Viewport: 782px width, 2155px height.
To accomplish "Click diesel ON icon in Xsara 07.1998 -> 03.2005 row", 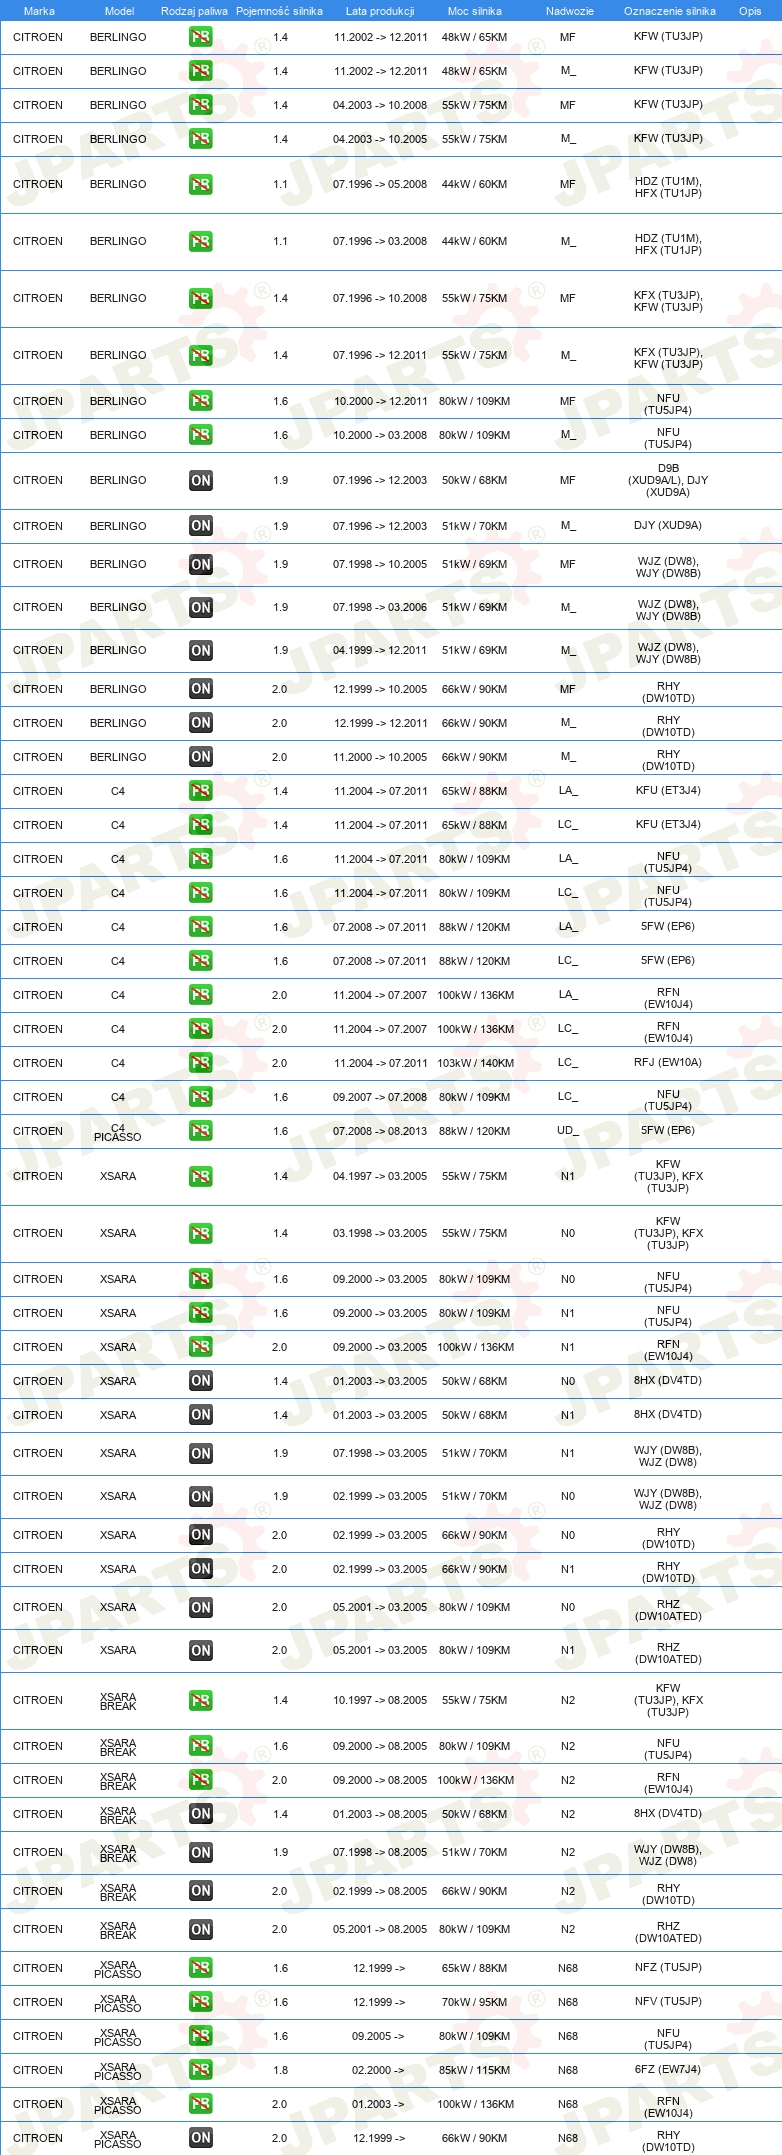I will 201,1454.
